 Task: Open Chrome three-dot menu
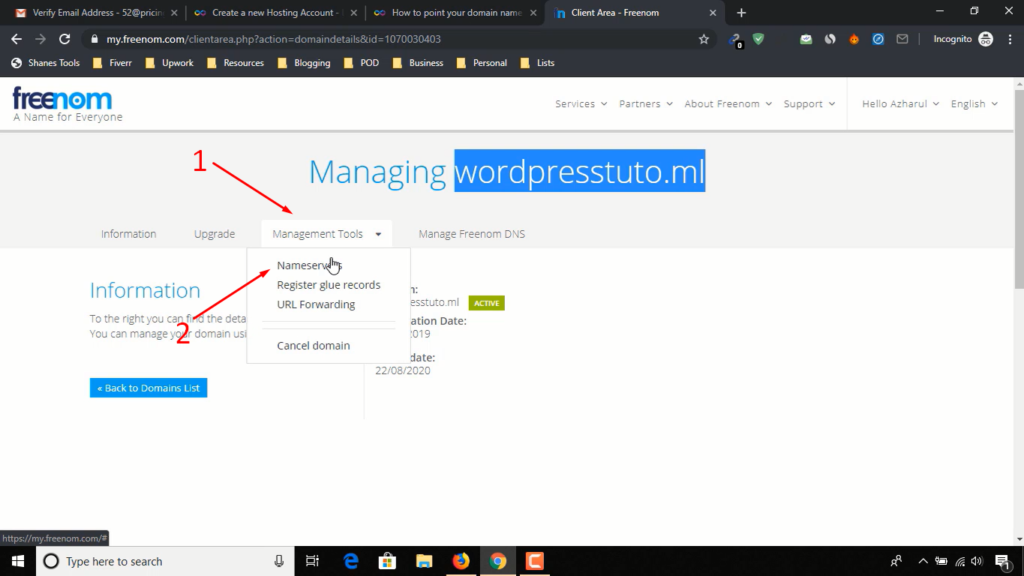coord(1010,39)
